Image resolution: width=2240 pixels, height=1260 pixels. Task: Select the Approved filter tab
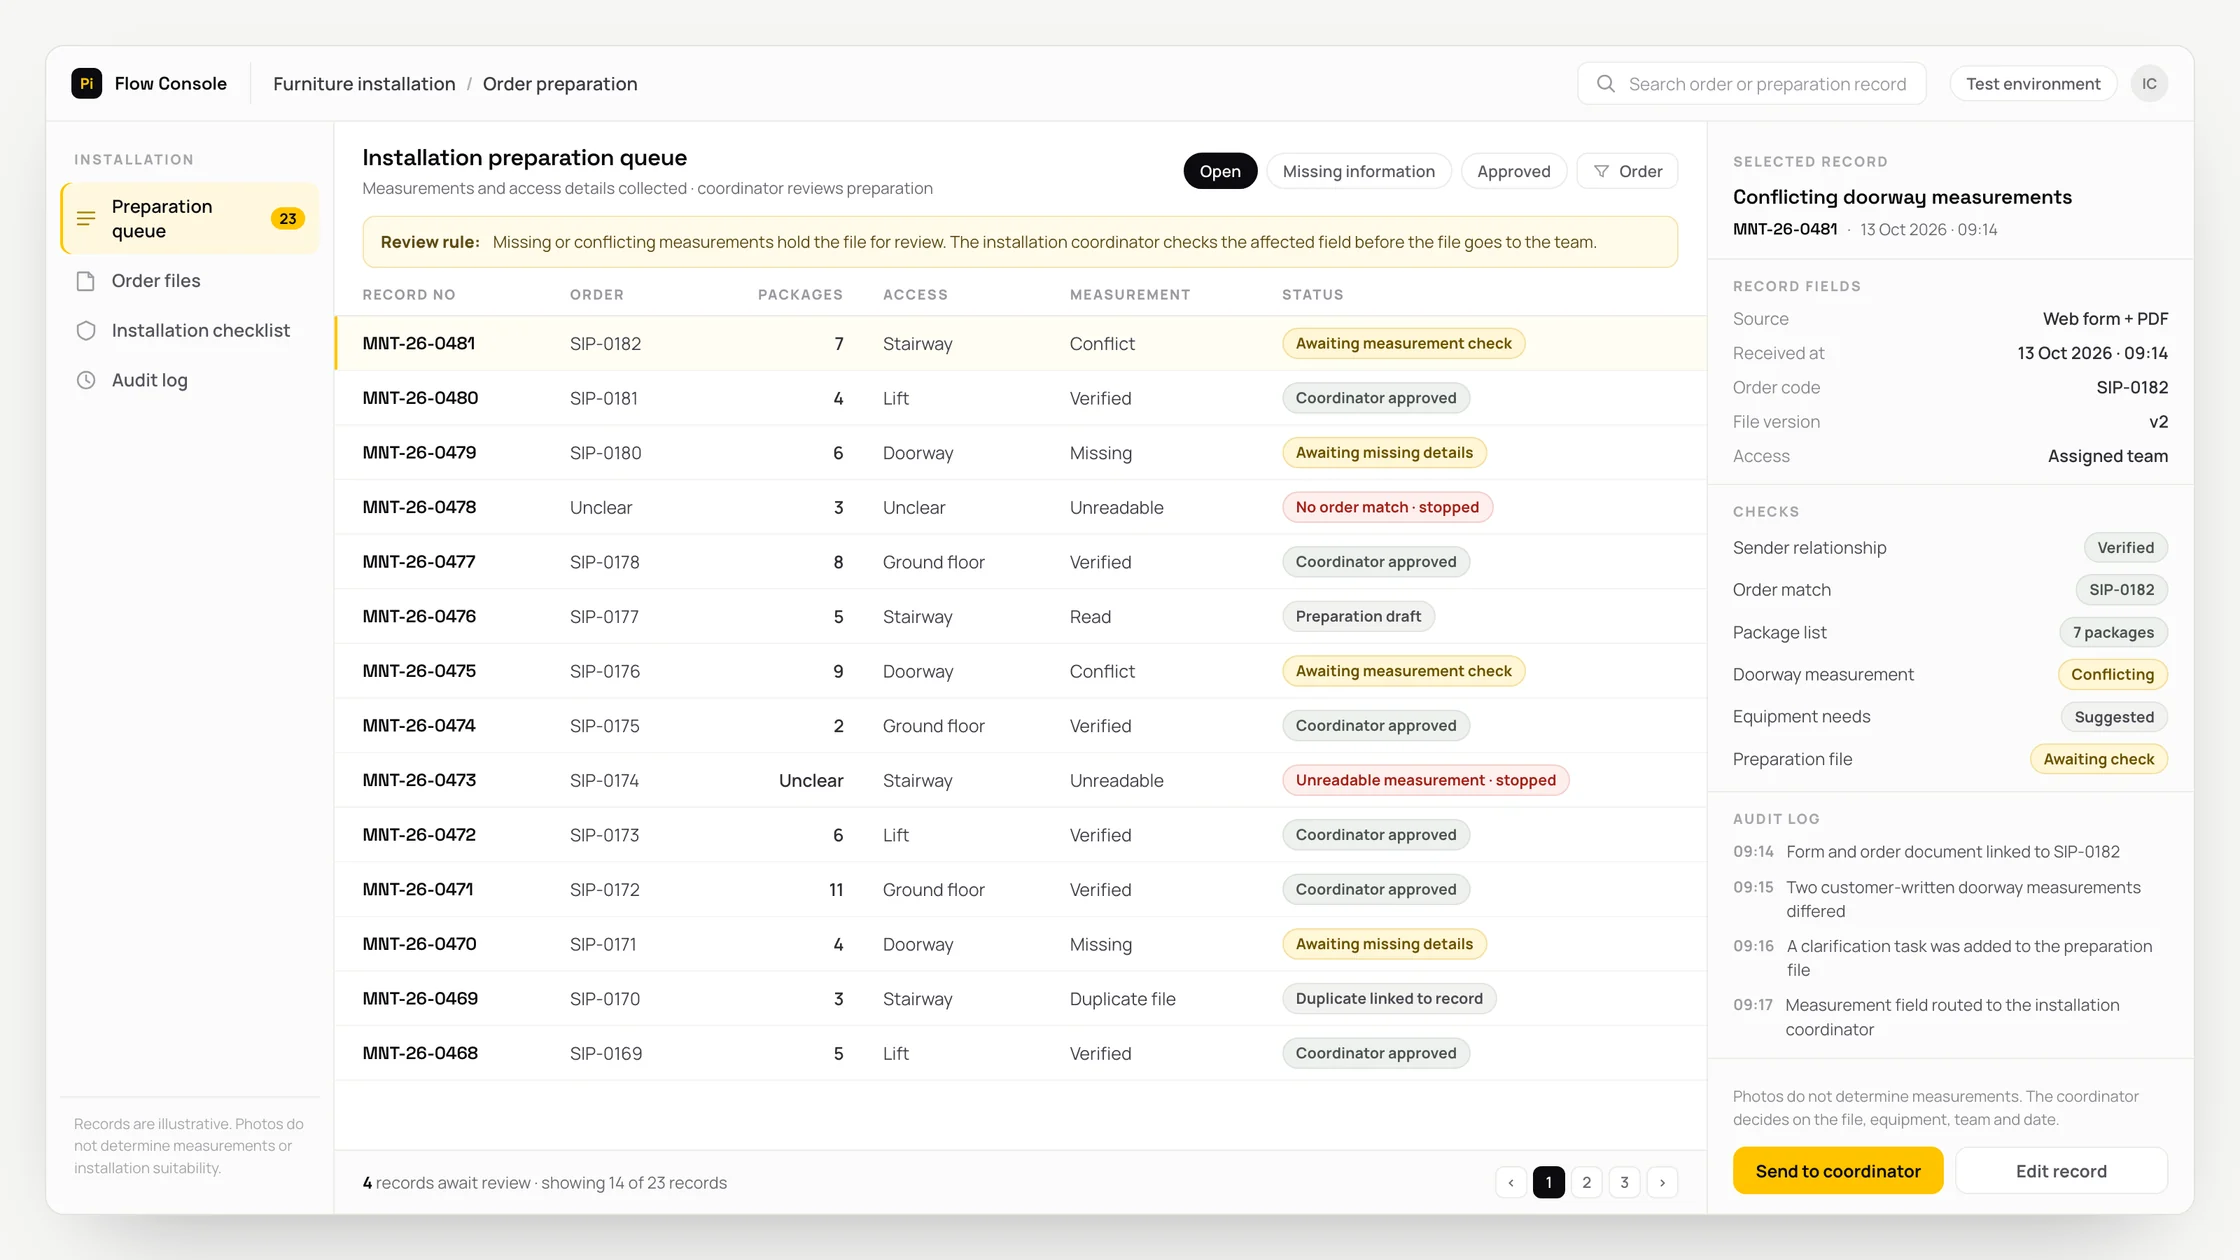(x=1513, y=171)
